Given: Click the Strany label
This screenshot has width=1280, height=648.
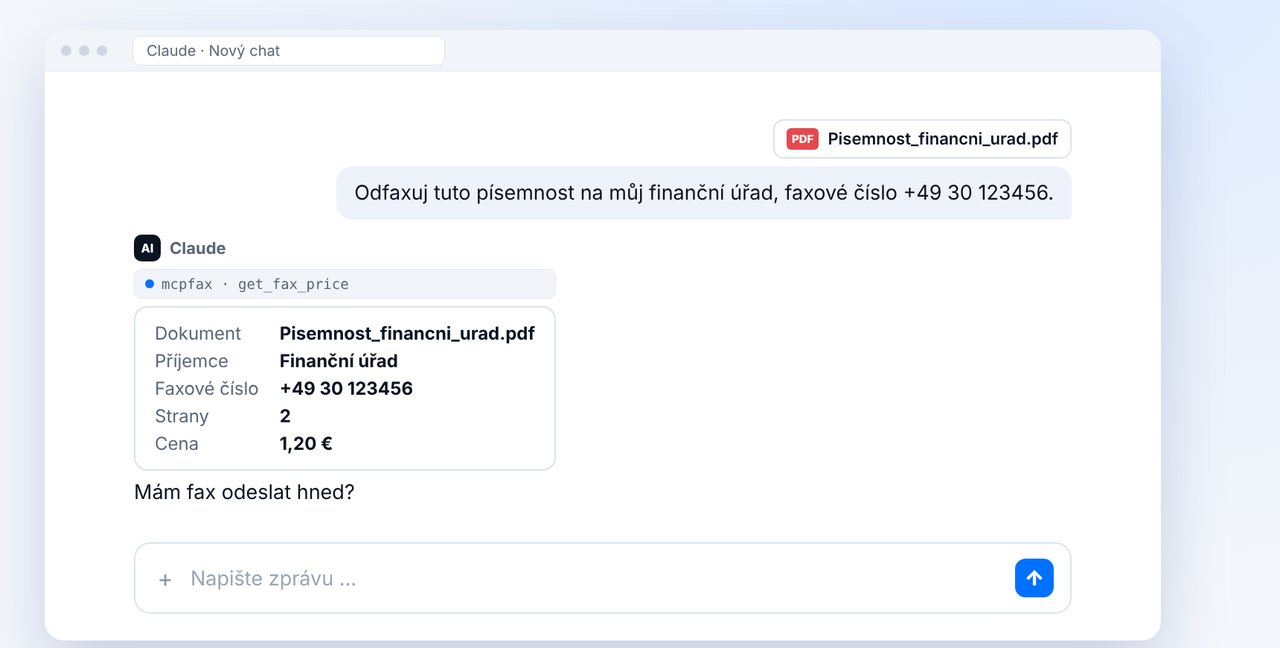Looking at the screenshot, I should click(x=182, y=416).
